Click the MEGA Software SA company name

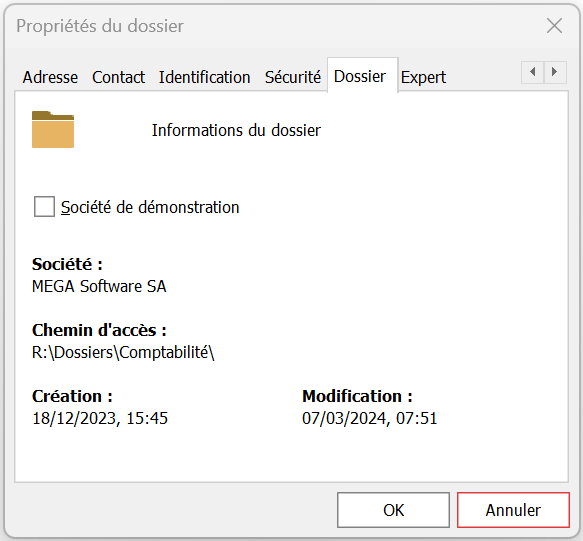pos(99,286)
